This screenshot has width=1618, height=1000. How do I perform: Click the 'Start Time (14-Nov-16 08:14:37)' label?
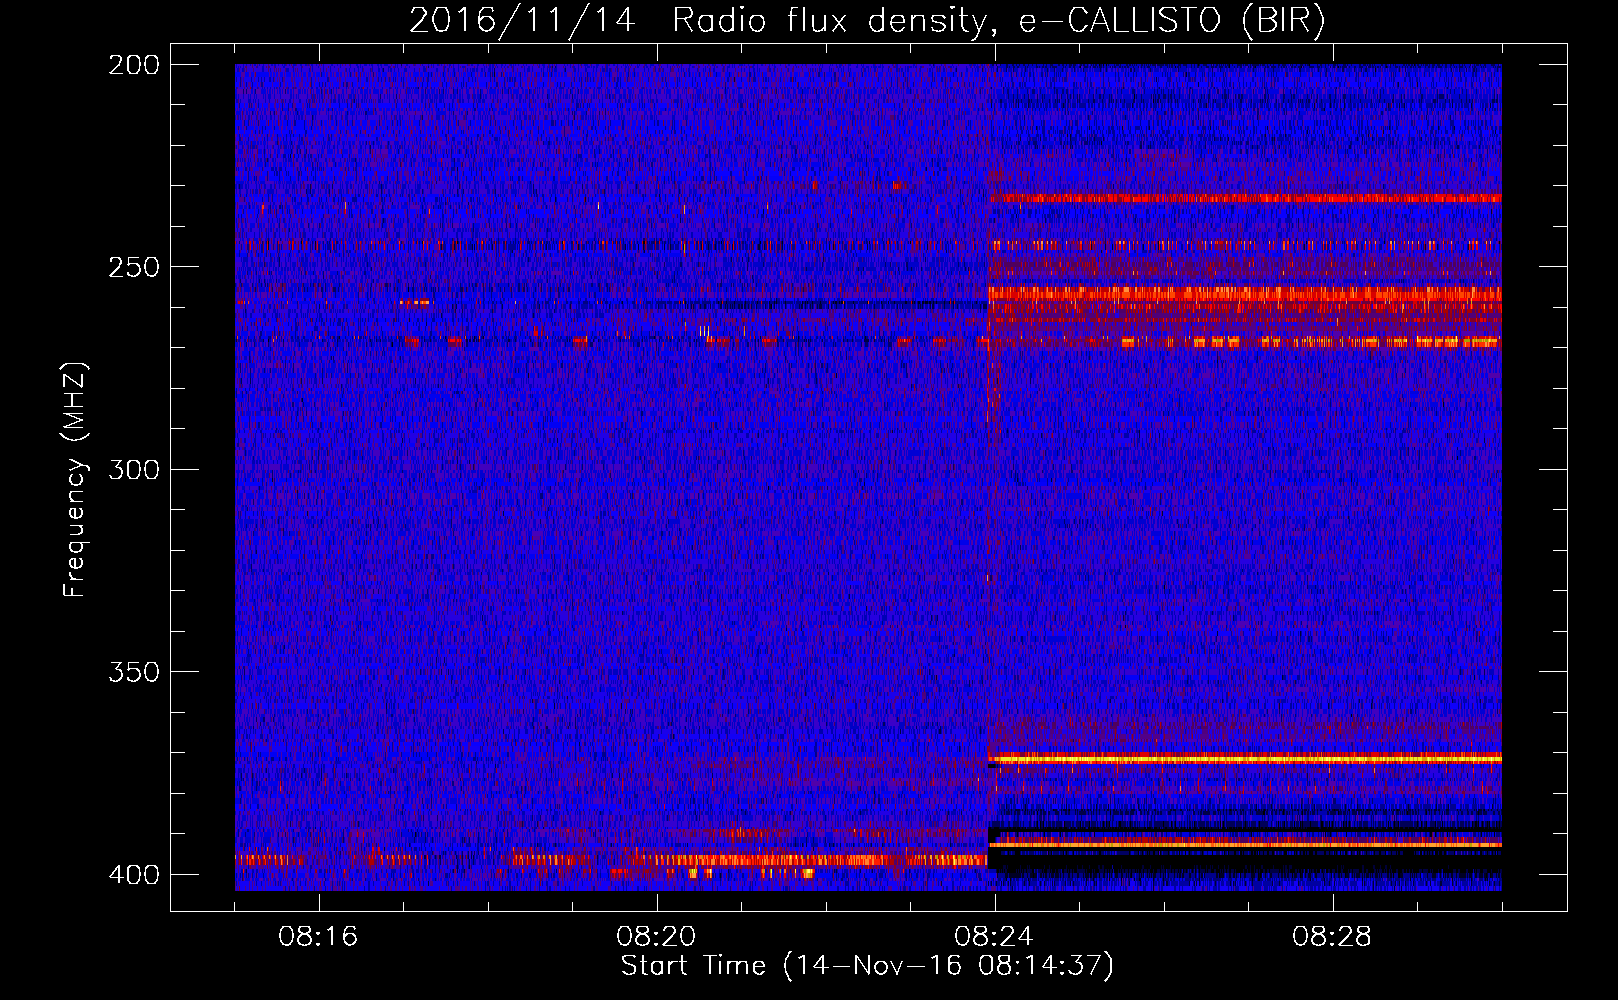867,966
